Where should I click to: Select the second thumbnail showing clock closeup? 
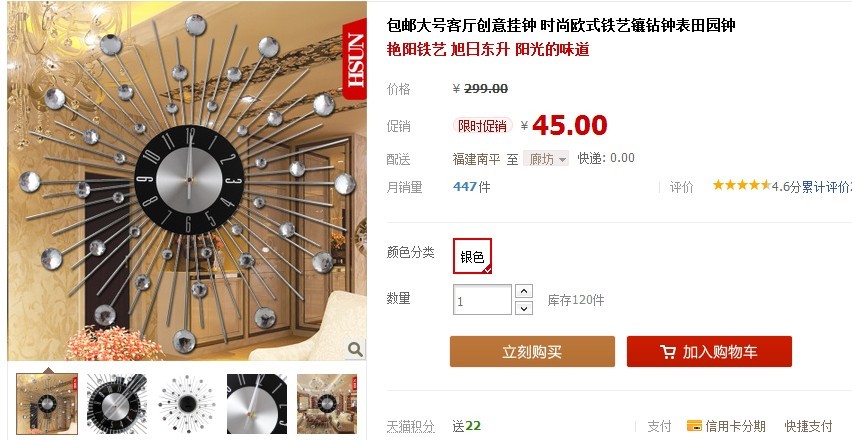click(x=117, y=404)
